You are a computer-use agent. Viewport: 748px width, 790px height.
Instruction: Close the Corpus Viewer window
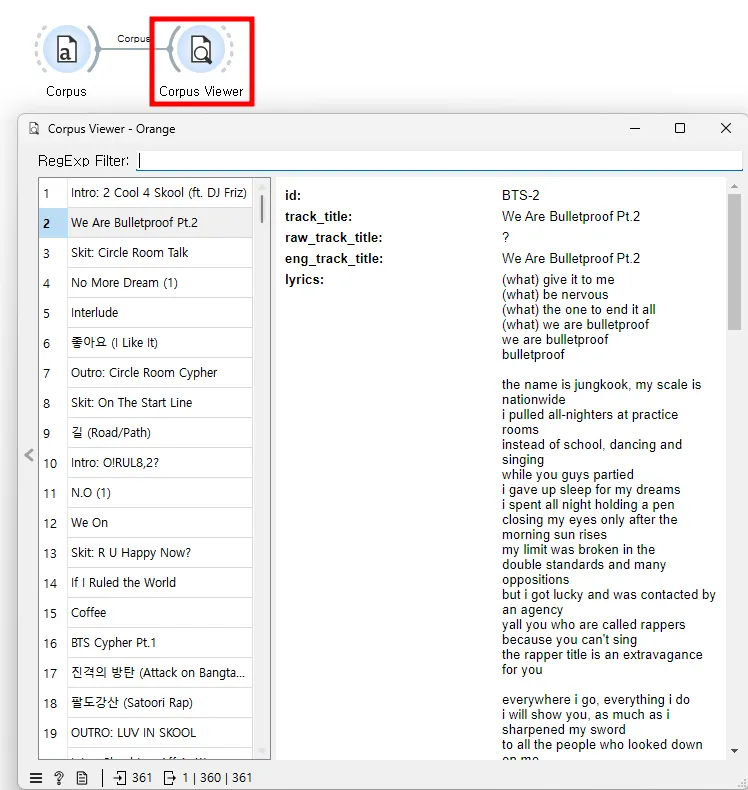pyautogui.click(x=725, y=128)
